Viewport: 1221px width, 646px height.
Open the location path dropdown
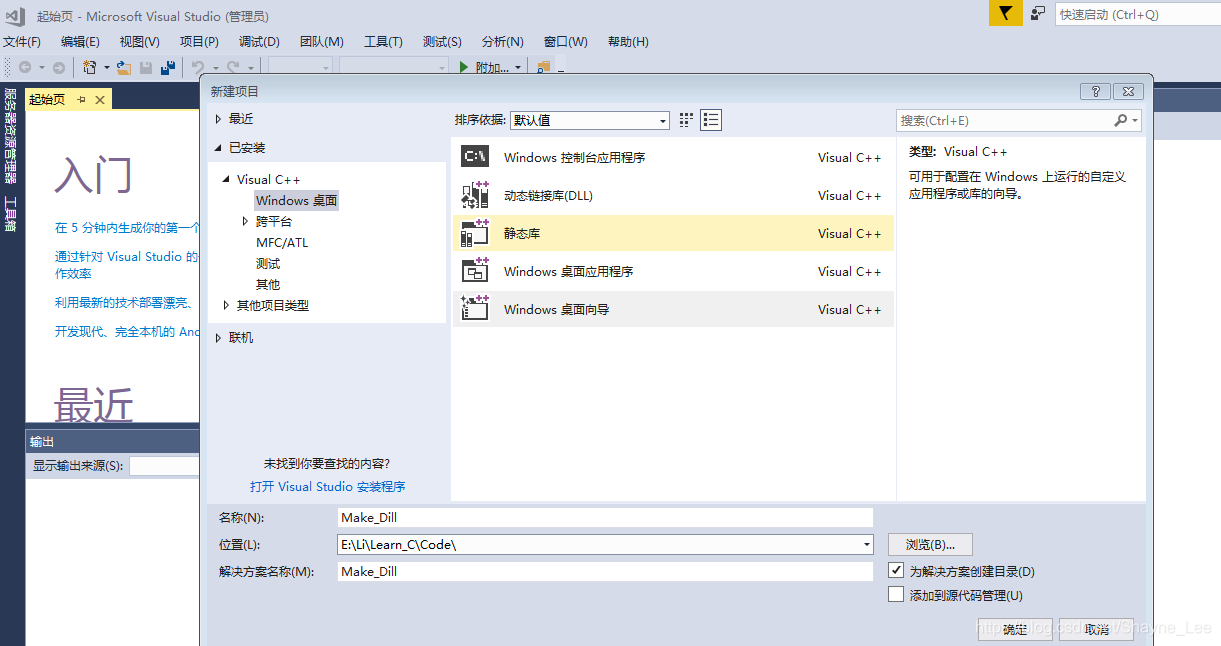(x=866, y=544)
